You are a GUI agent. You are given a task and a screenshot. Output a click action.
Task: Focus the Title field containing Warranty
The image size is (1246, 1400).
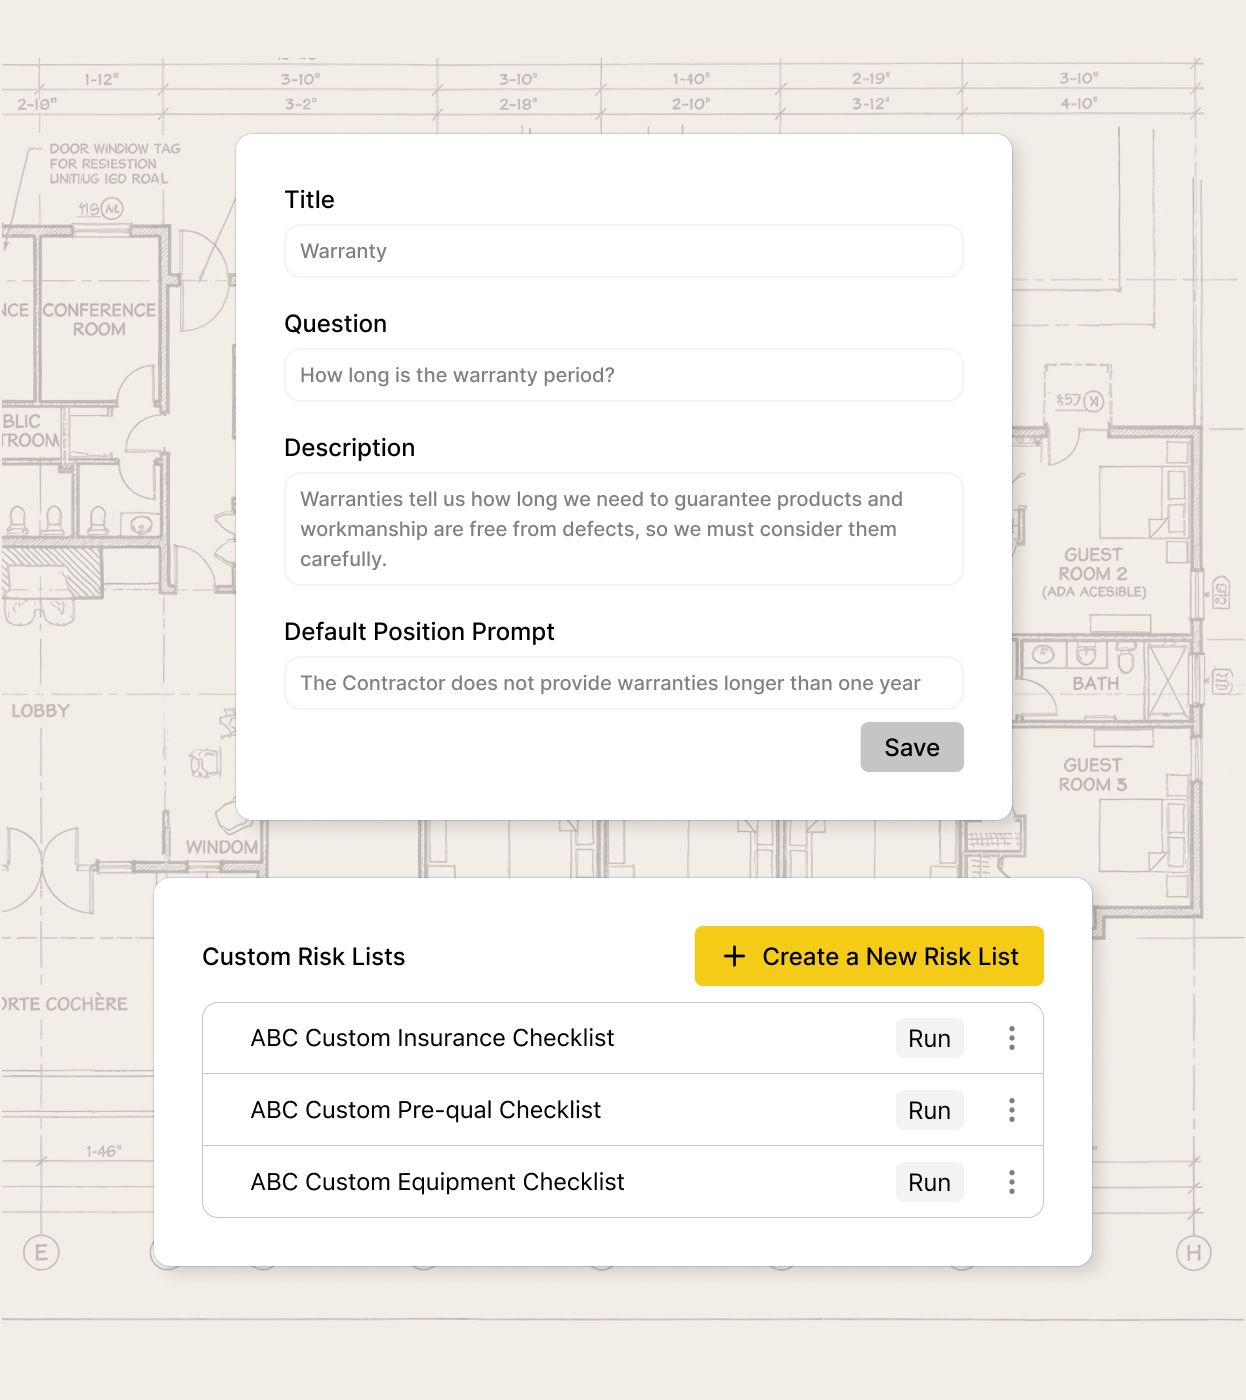tap(623, 251)
